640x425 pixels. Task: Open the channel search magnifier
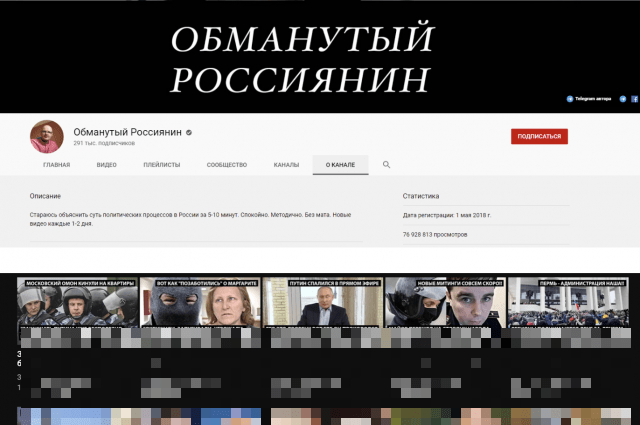click(x=387, y=164)
